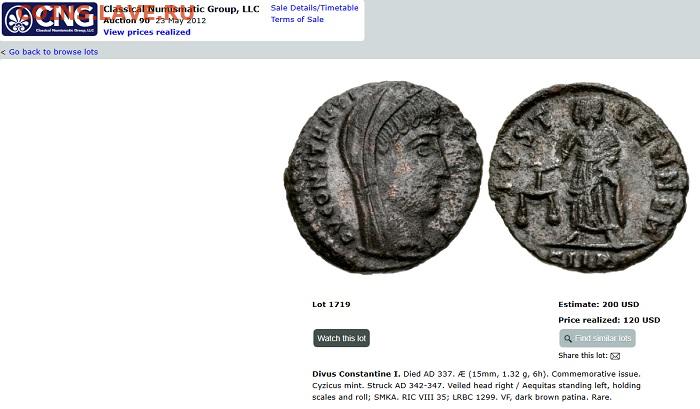Screen dimensions: 700x409
Task: Click the Price realized: 120 USD text
Action: 609,320
